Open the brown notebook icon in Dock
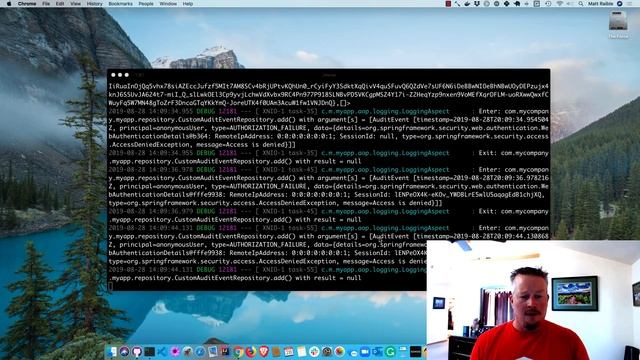640x360 pixels. click(x=276, y=352)
